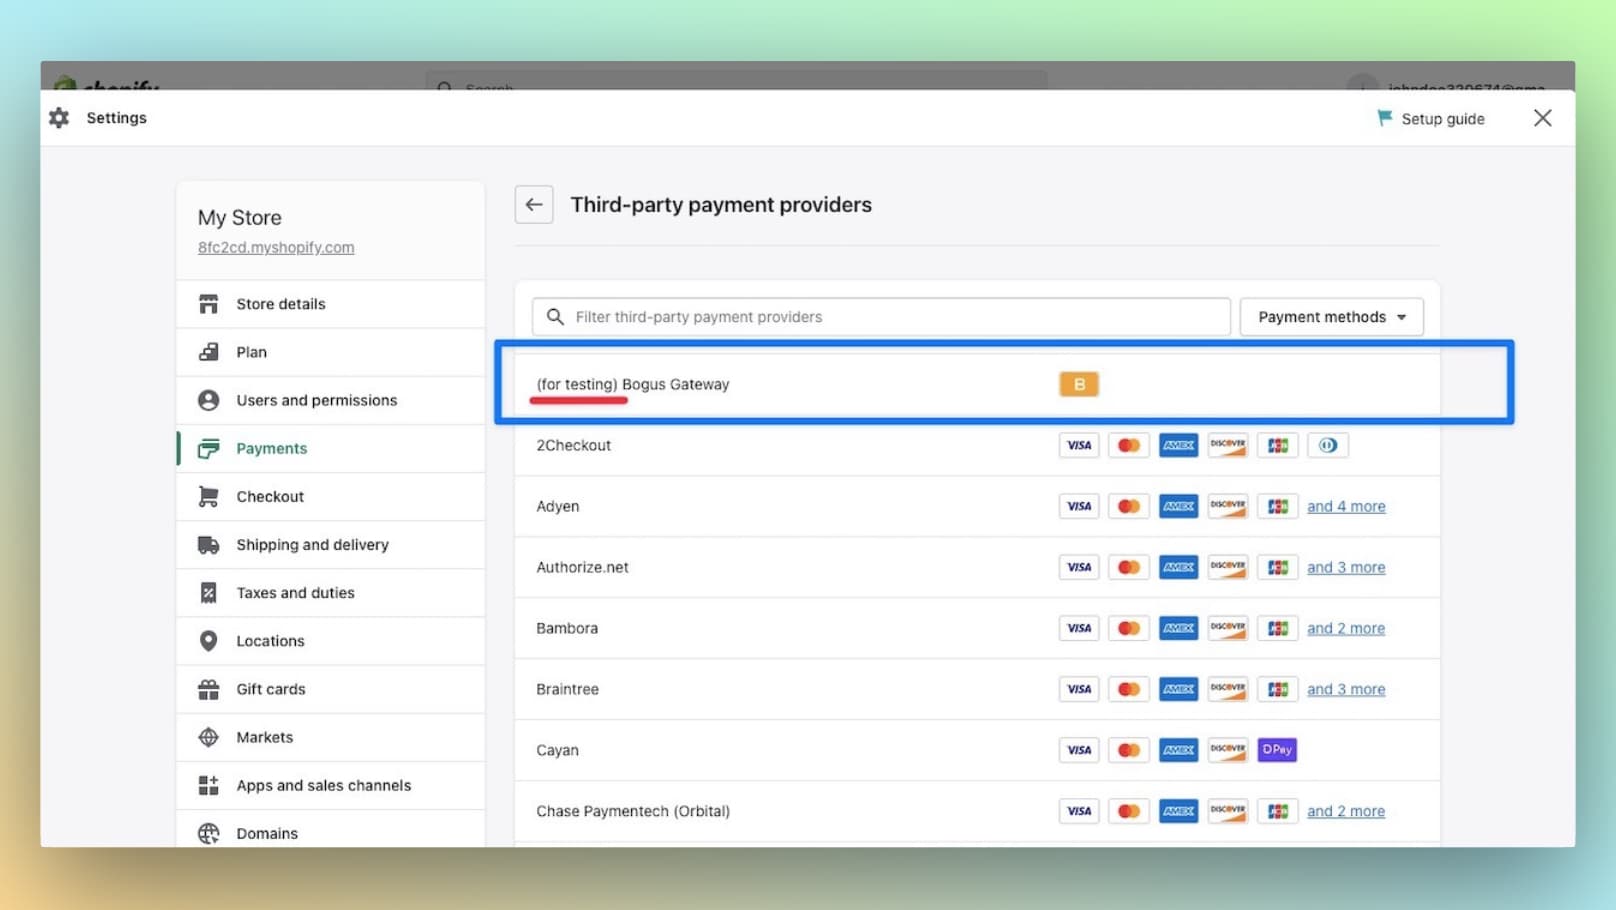This screenshot has width=1616, height=910.
Task: Click the Visa icon in Chase Paymentech row
Action: tap(1079, 811)
